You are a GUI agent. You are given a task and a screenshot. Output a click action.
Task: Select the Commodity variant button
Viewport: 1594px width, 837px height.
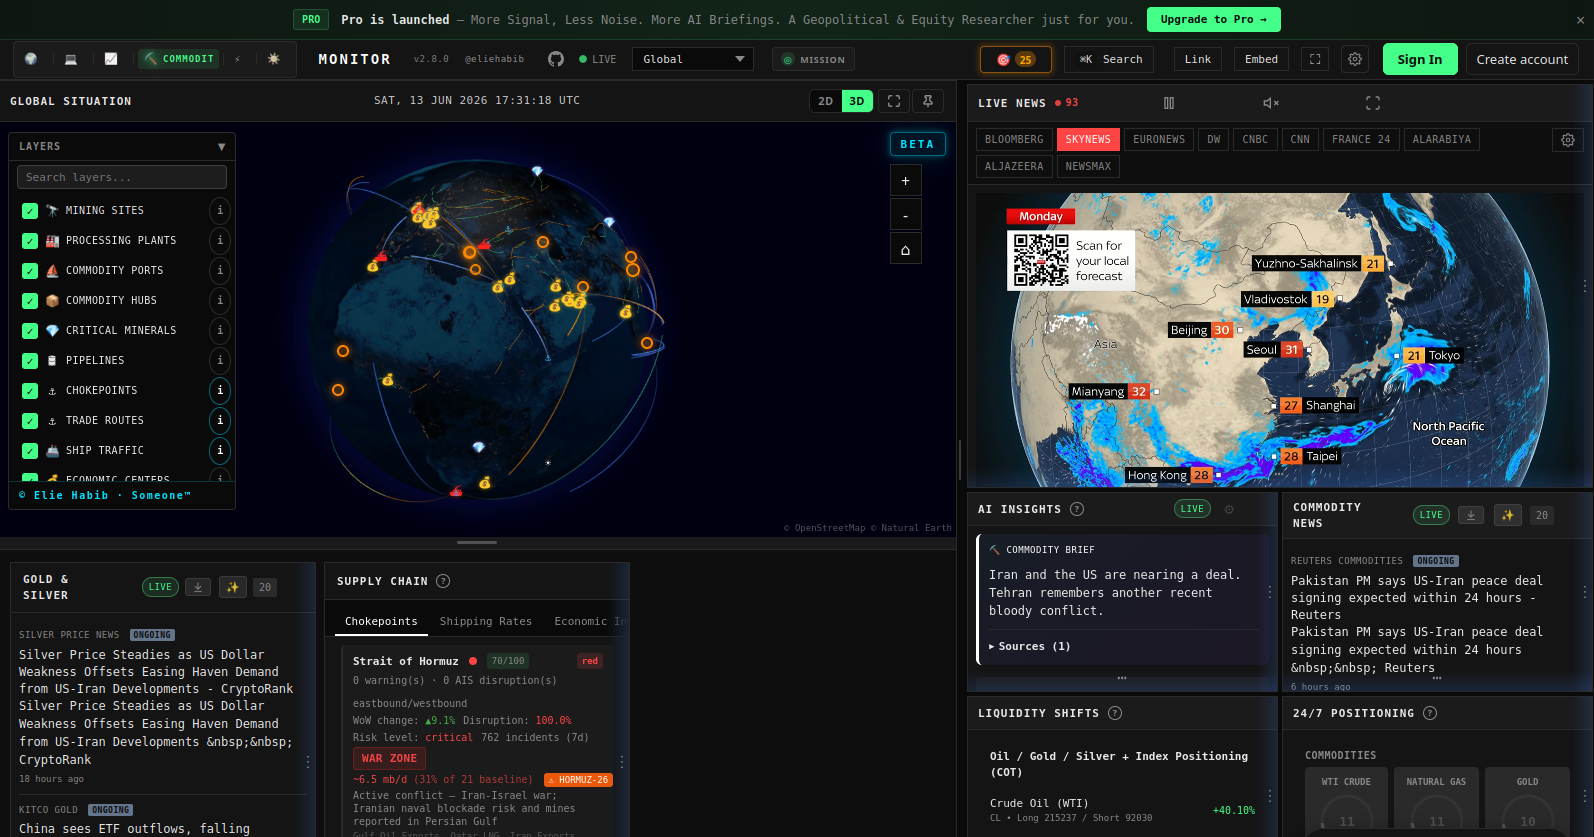pyautogui.click(x=179, y=59)
